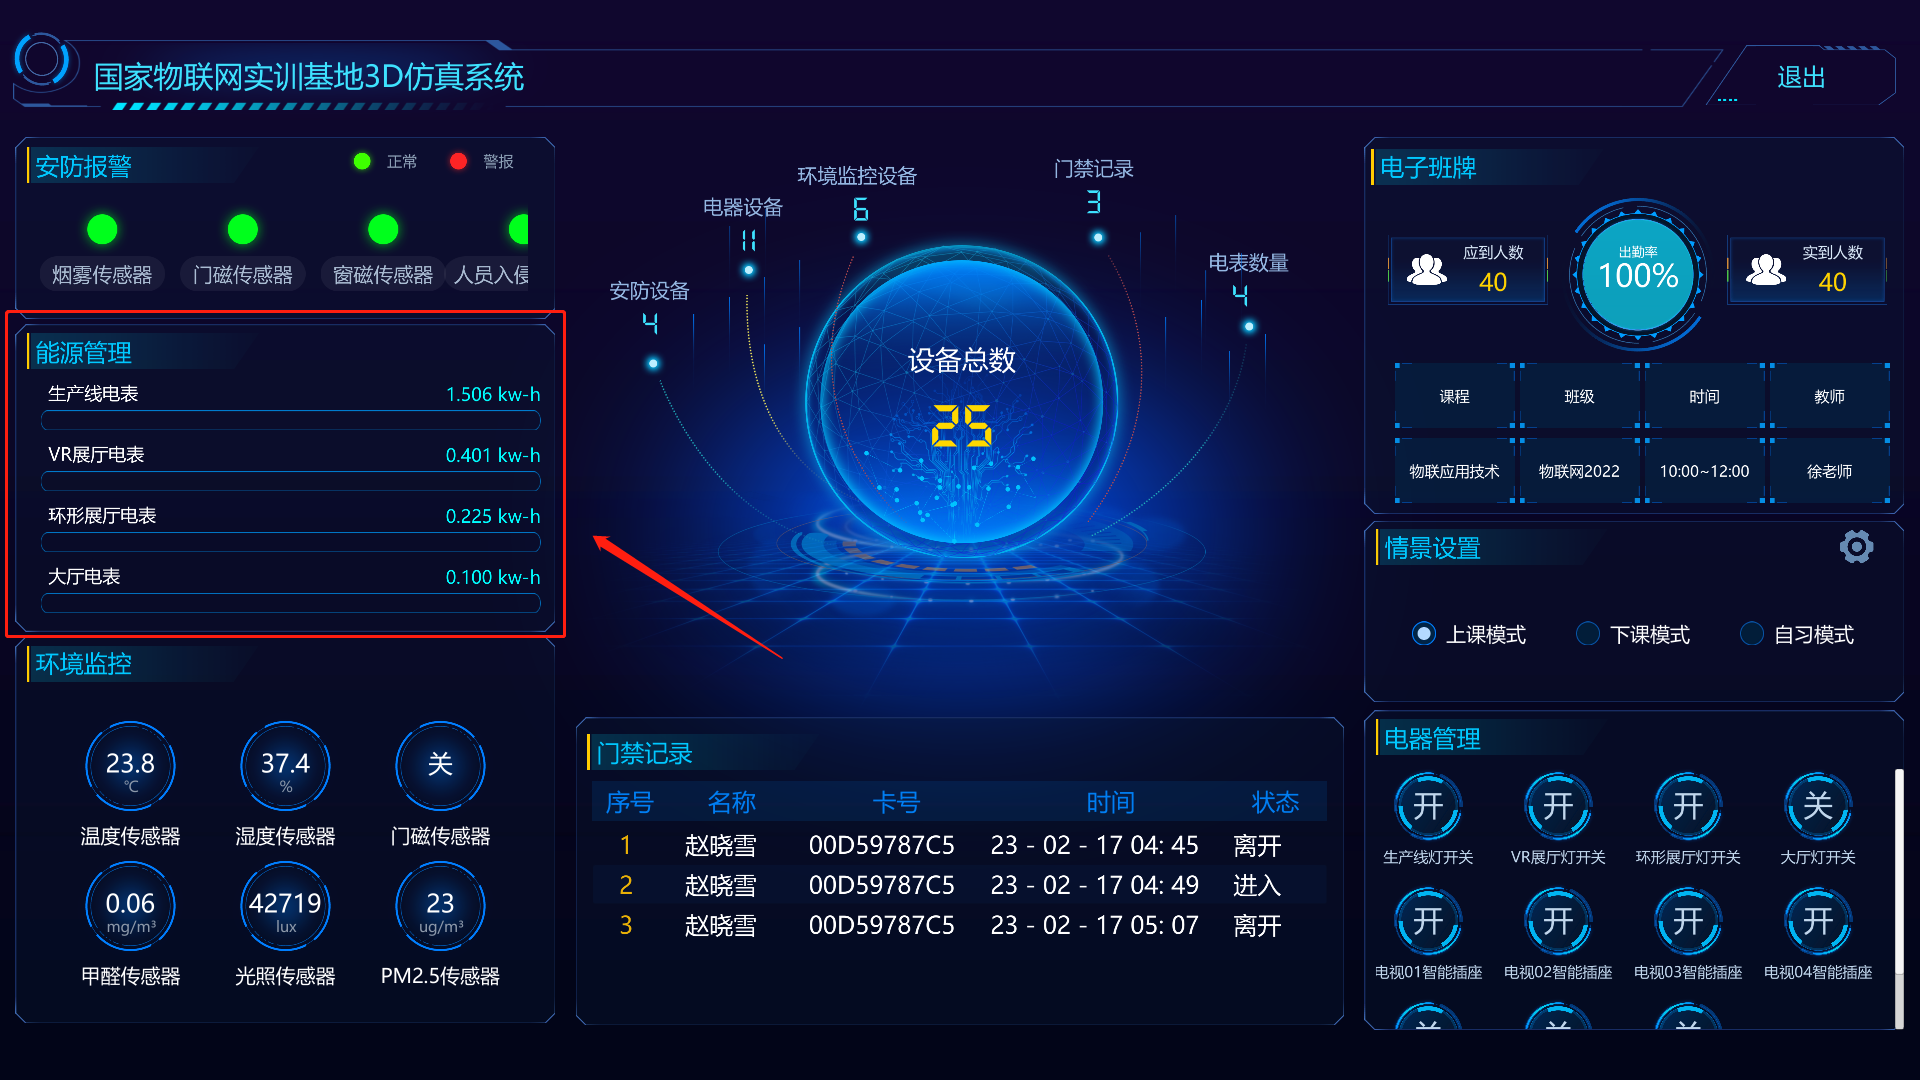Click the 电器管理 panel scrollbar

pyautogui.click(x=1899, y=898)
